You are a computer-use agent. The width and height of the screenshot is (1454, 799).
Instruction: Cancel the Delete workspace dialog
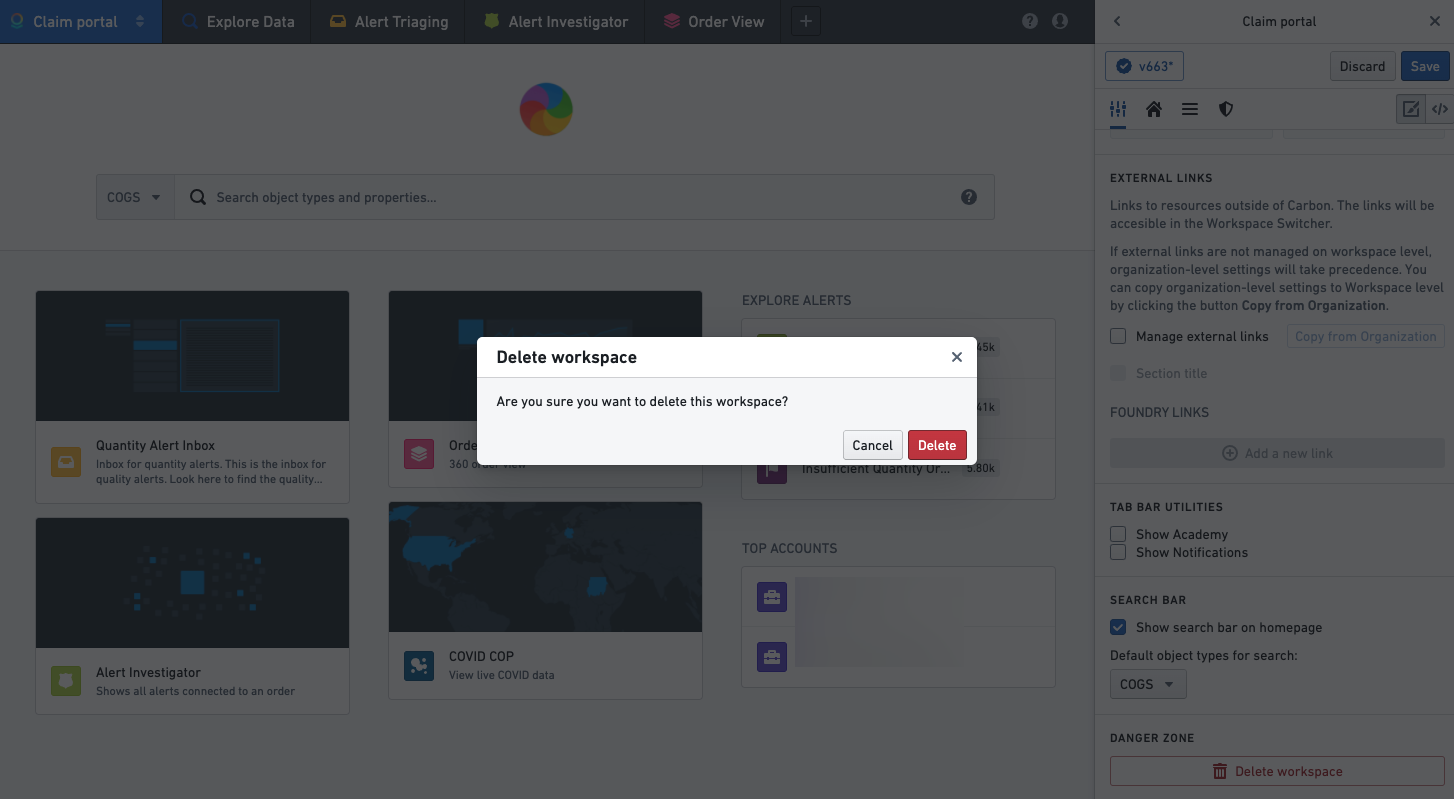(872, 445)
